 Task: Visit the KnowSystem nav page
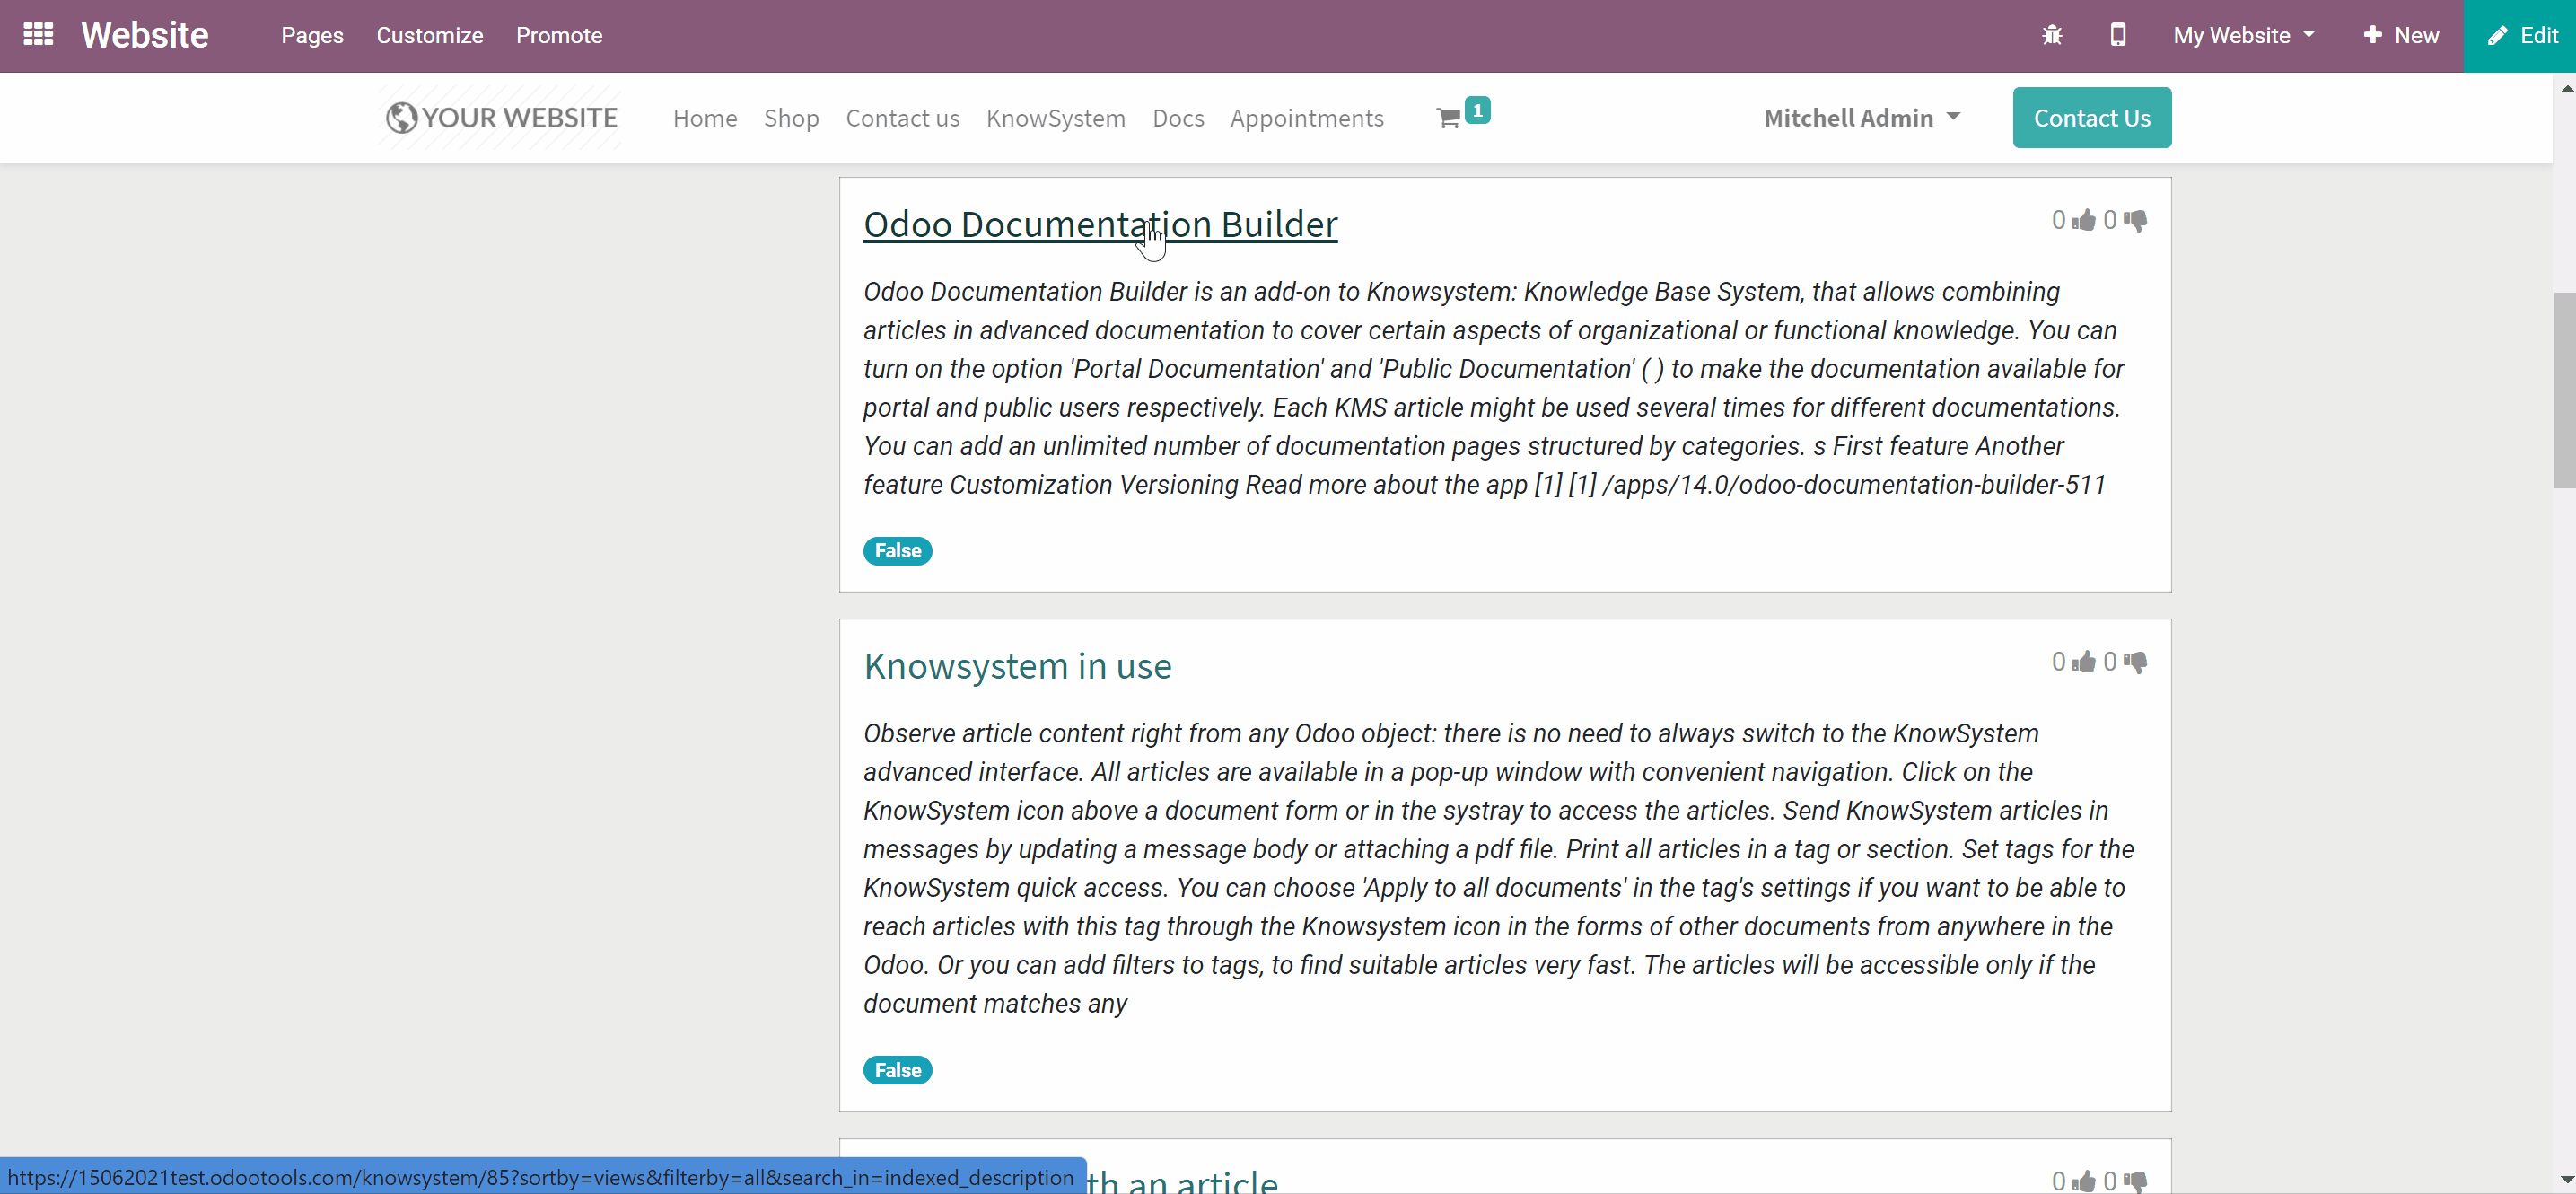pos(1055,118)
